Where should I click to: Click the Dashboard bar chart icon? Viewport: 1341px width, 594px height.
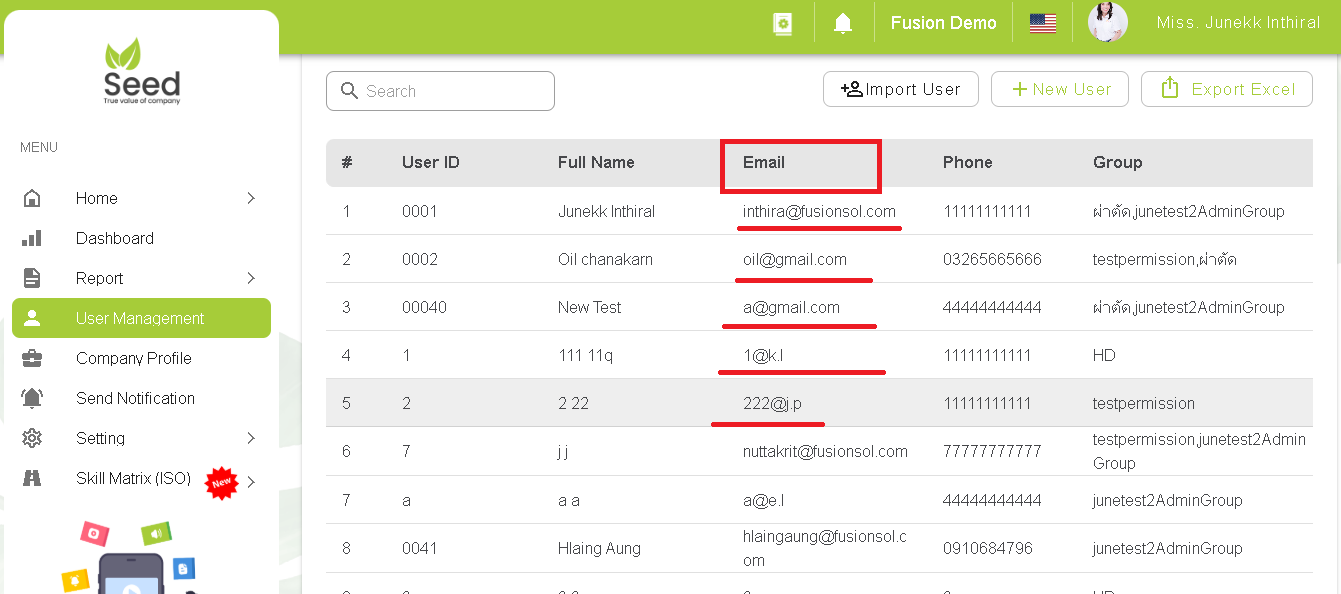(x=32, y=238)
